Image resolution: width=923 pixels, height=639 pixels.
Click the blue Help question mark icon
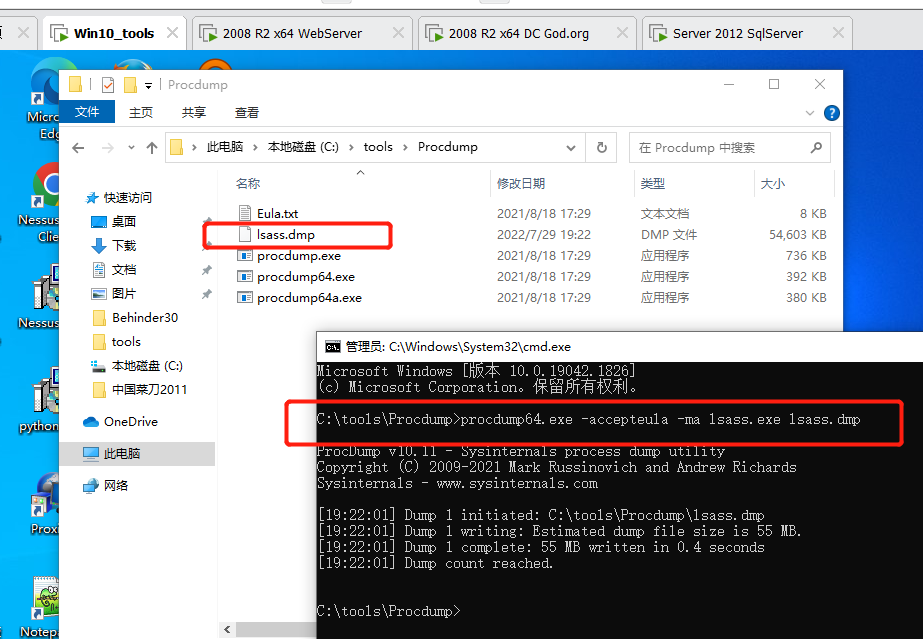pyautogui.click(x=831, y=113)
